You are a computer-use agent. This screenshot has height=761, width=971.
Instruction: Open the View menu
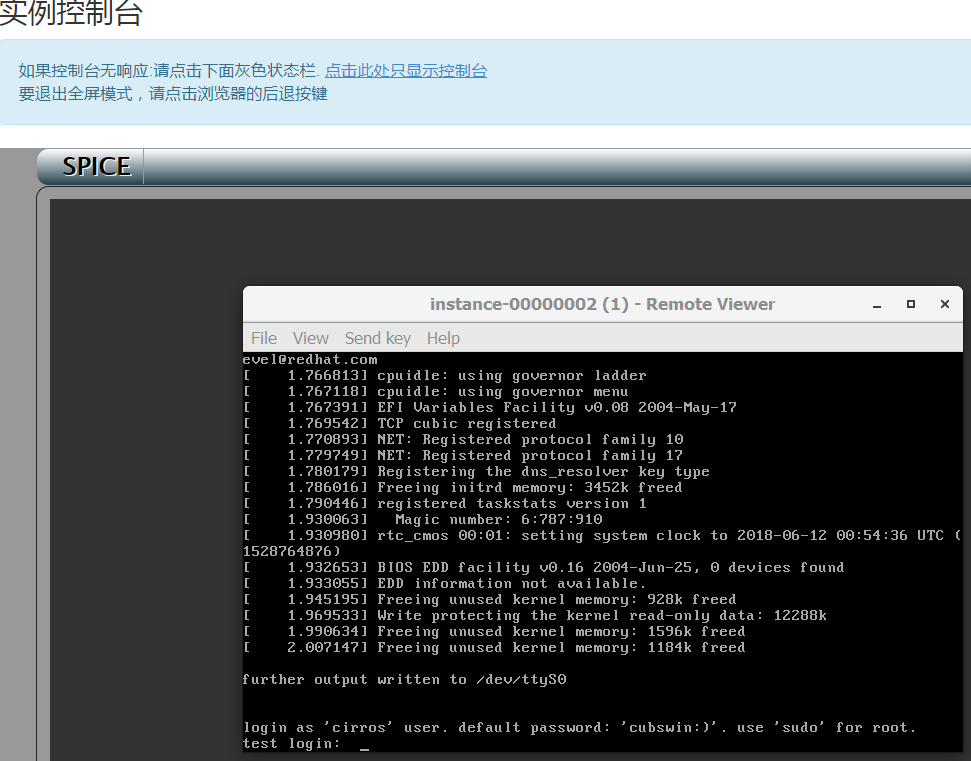310,338
